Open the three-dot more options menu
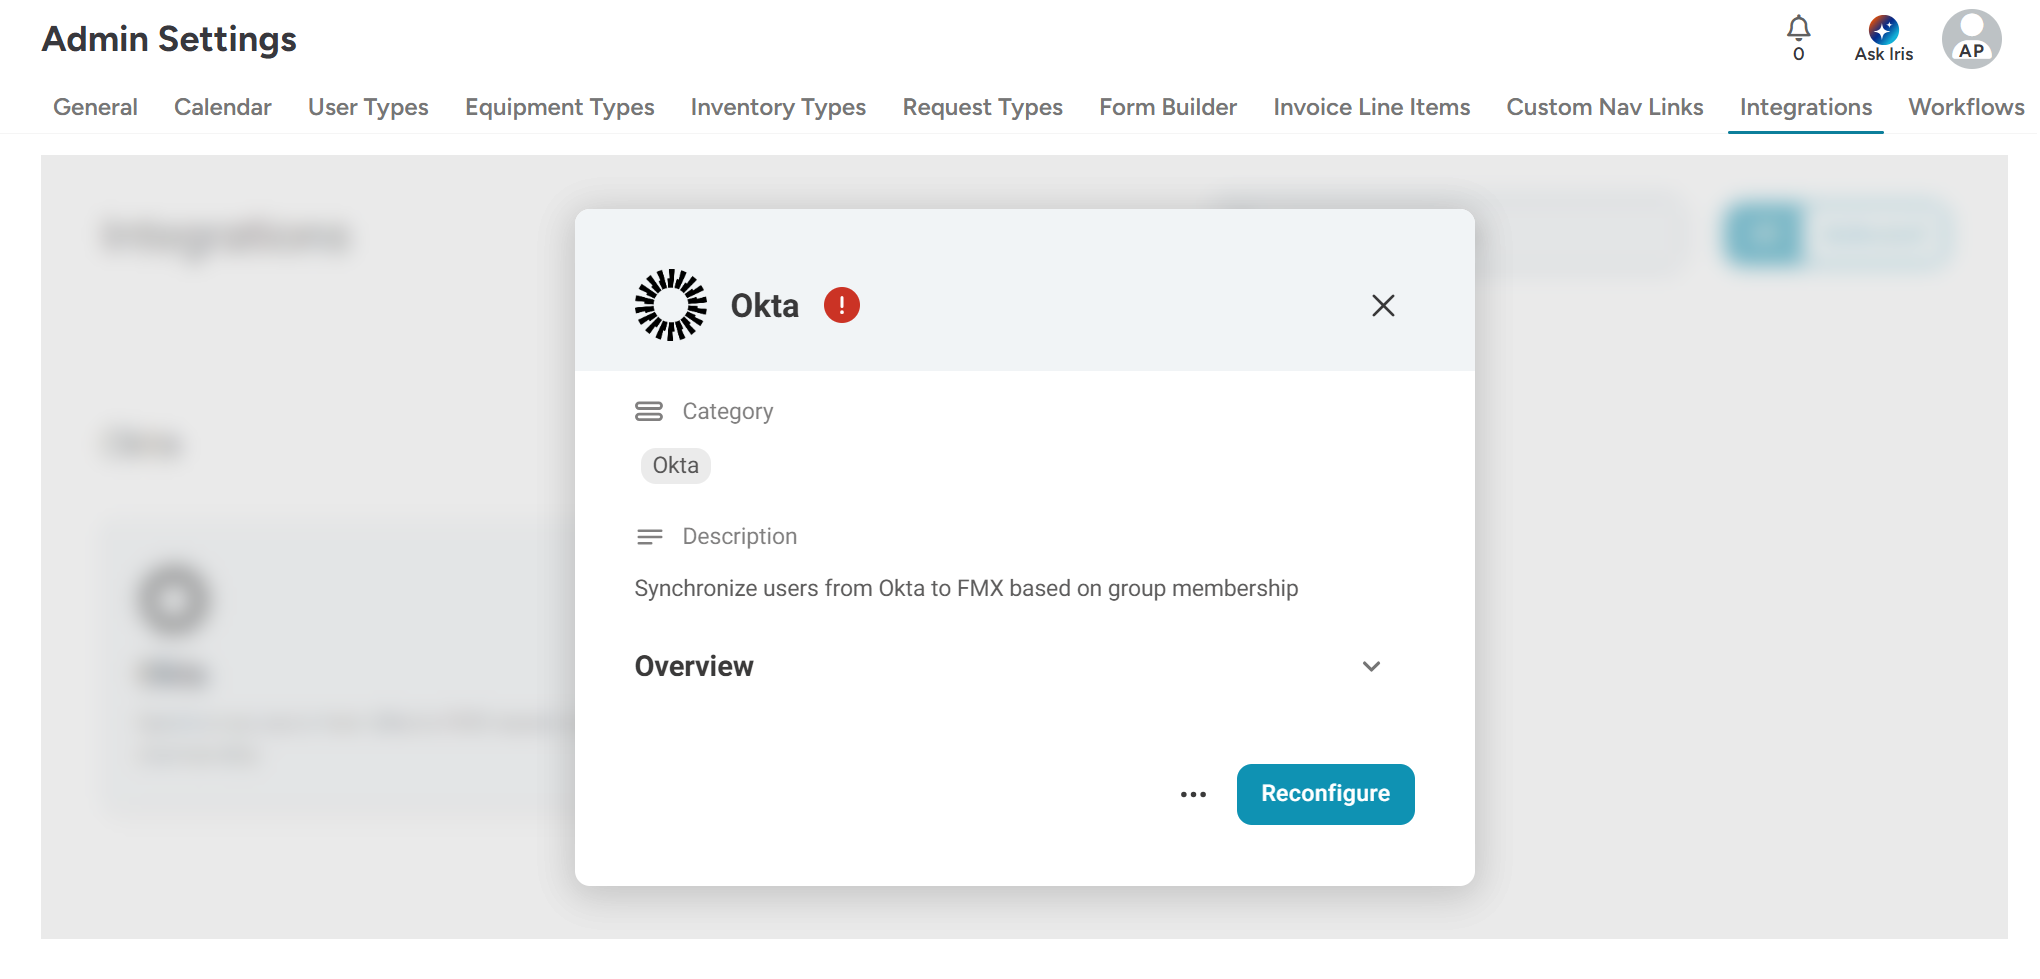The width and height of the screenshot is (2040, 979). coord(1193,795)
